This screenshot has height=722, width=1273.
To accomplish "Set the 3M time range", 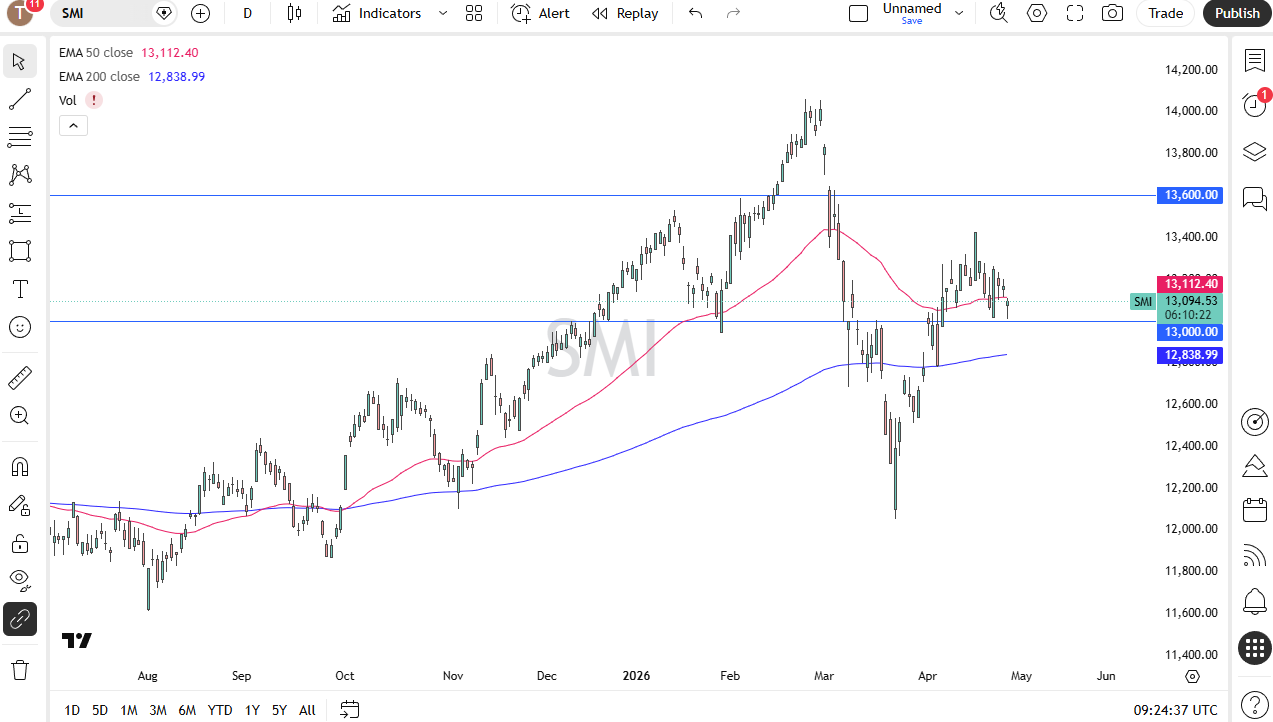I will 158,710.
